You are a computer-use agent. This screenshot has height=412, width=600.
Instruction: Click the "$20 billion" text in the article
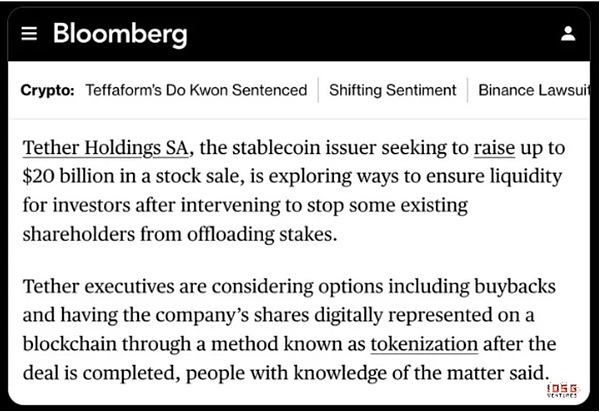(70, 177)
